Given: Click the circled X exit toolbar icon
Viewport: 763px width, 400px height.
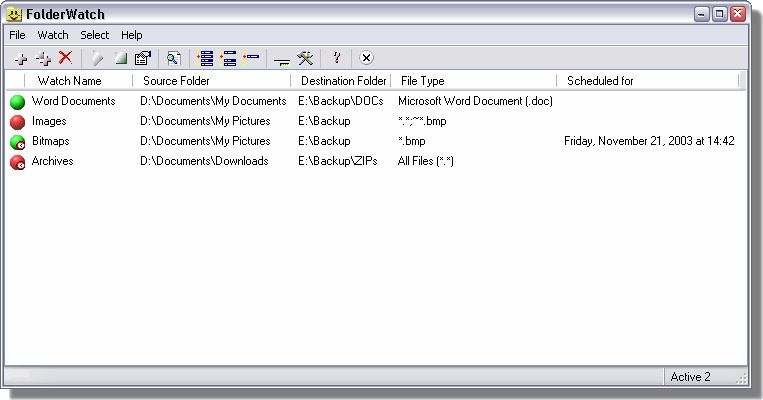Looking at the screenshot, I should [366, 58].
